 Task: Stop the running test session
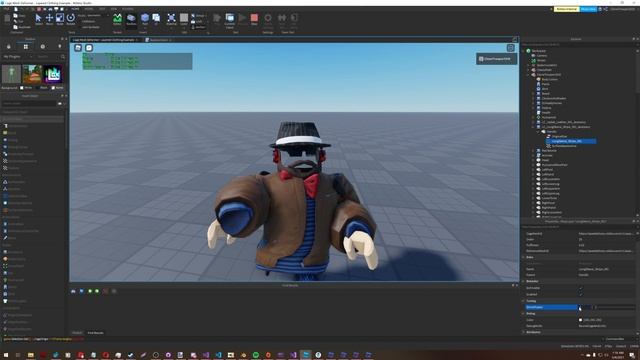coord(254,19)
